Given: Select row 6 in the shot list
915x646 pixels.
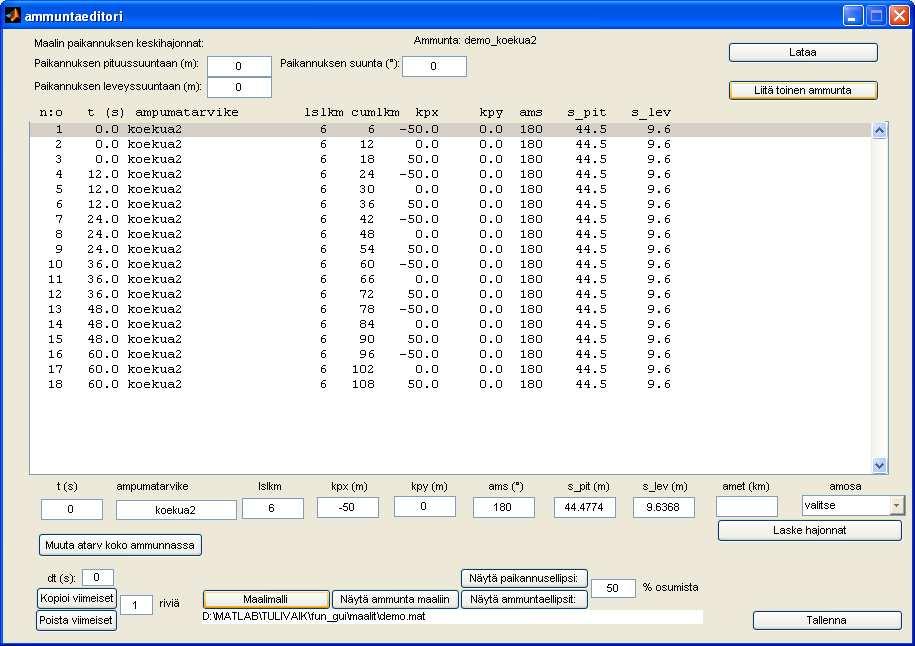Looking at the screenshot, I should coord(449,204).
